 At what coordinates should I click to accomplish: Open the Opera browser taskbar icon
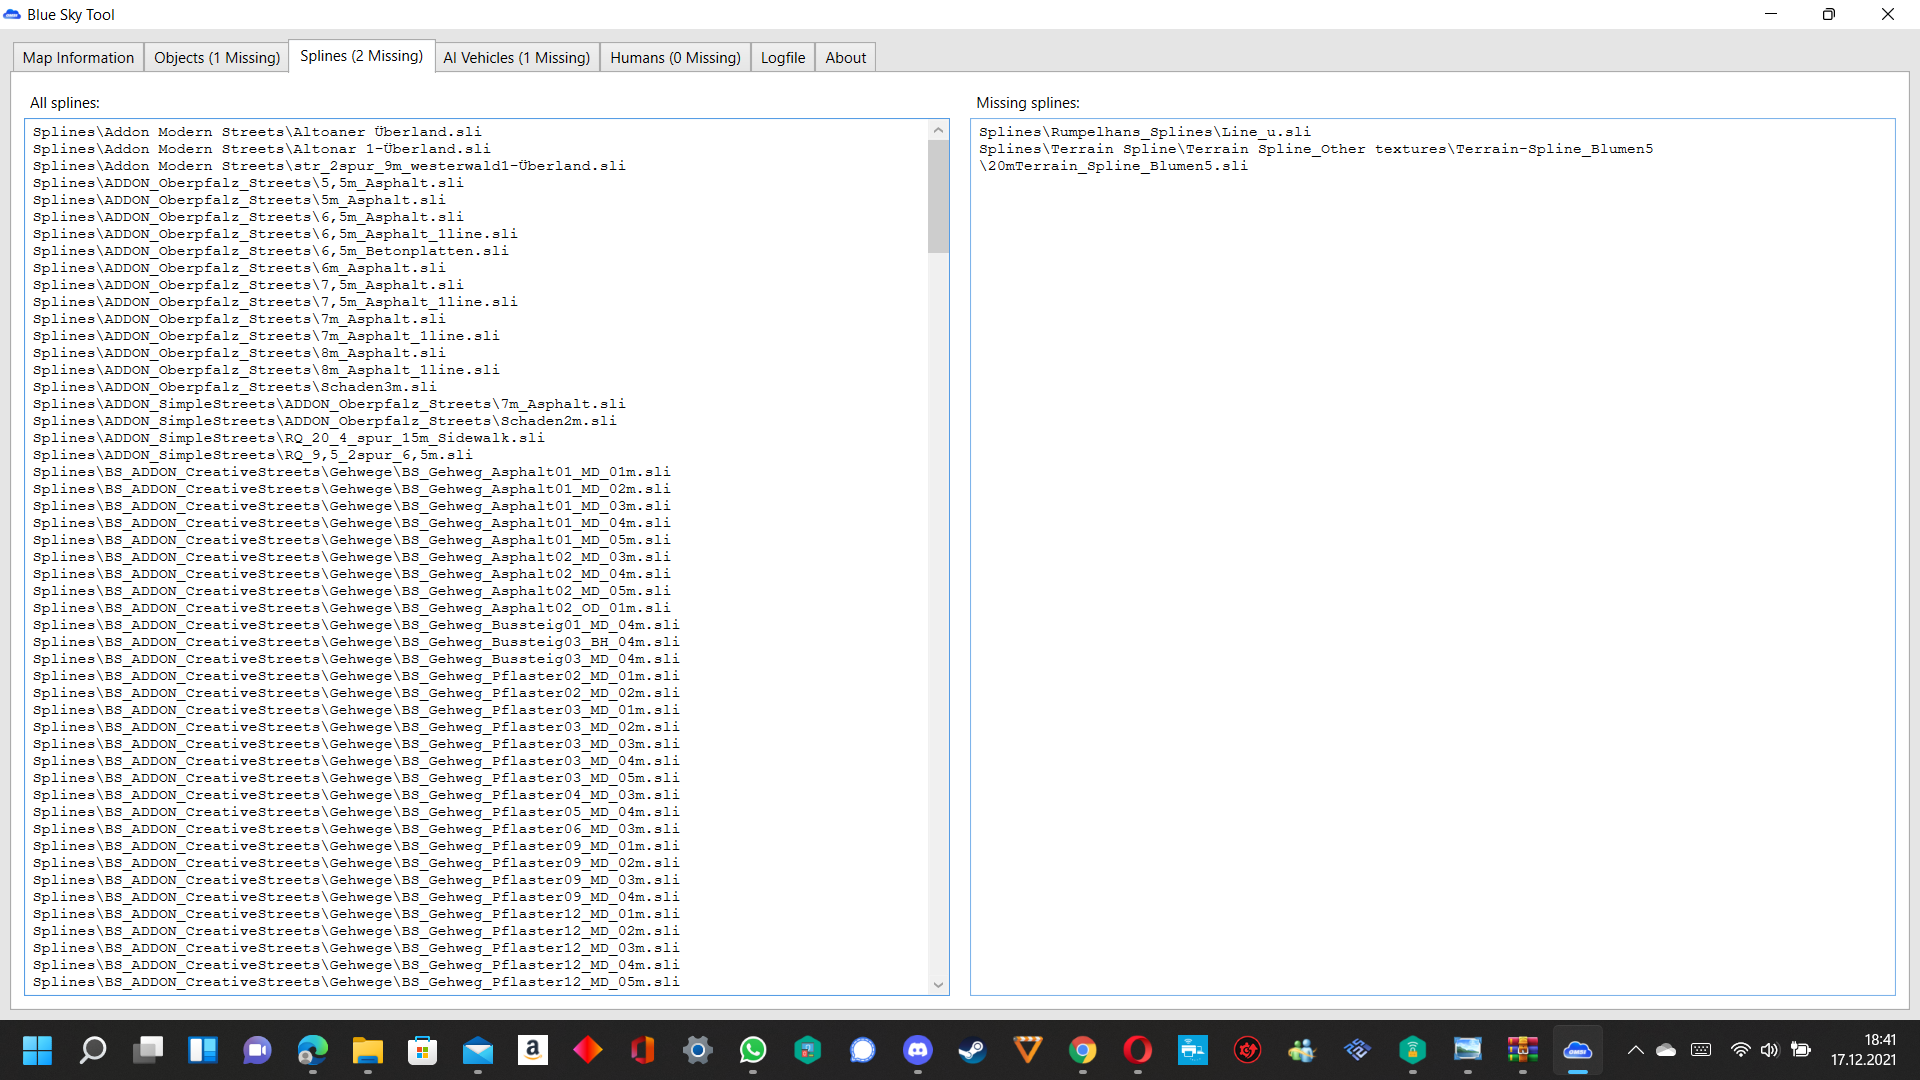point(1137,1050)
